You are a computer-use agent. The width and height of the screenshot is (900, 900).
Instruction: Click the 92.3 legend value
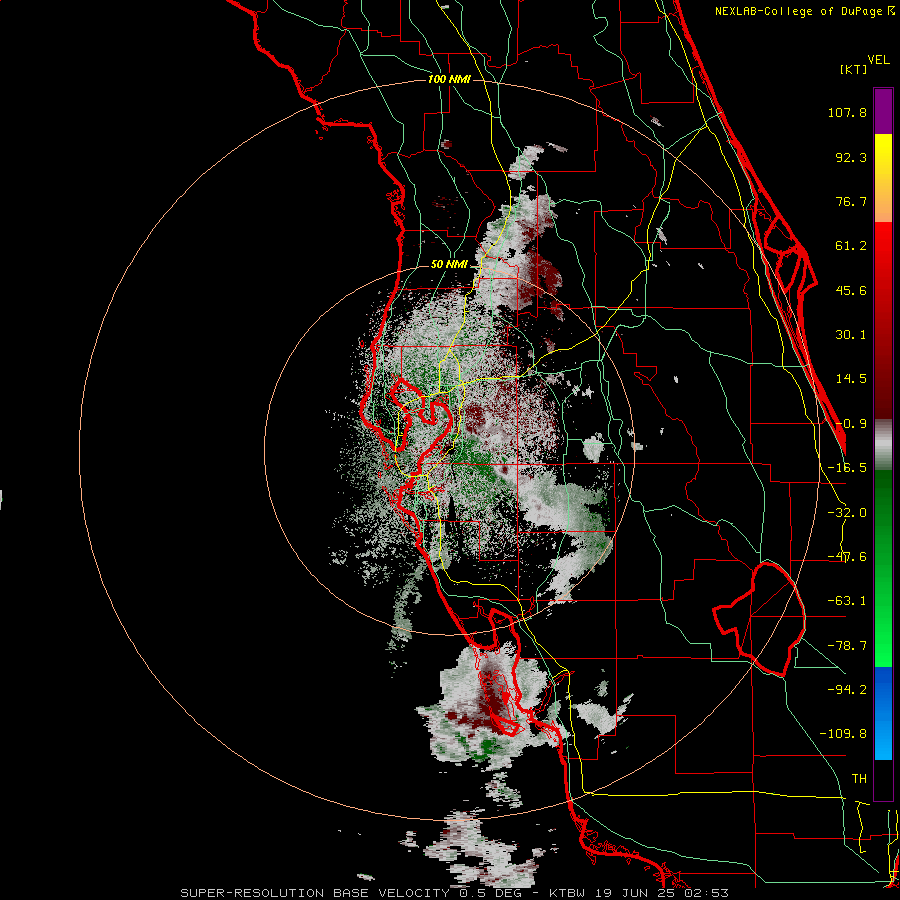851,157
